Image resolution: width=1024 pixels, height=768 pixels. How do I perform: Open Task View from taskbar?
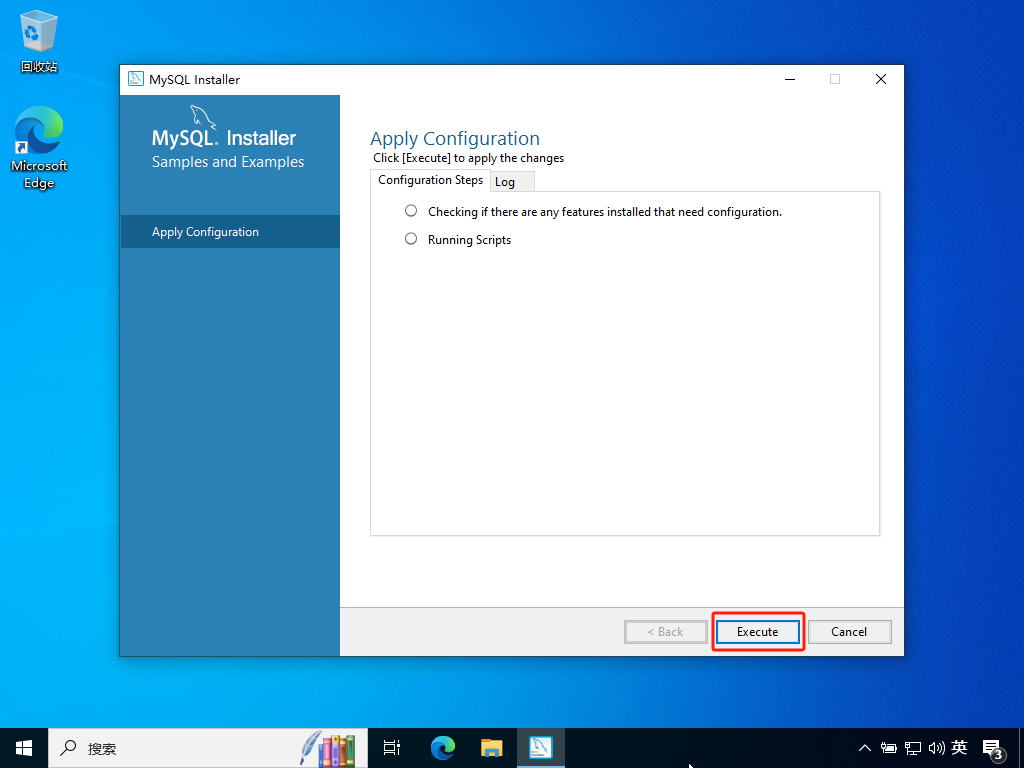point(392,748)
